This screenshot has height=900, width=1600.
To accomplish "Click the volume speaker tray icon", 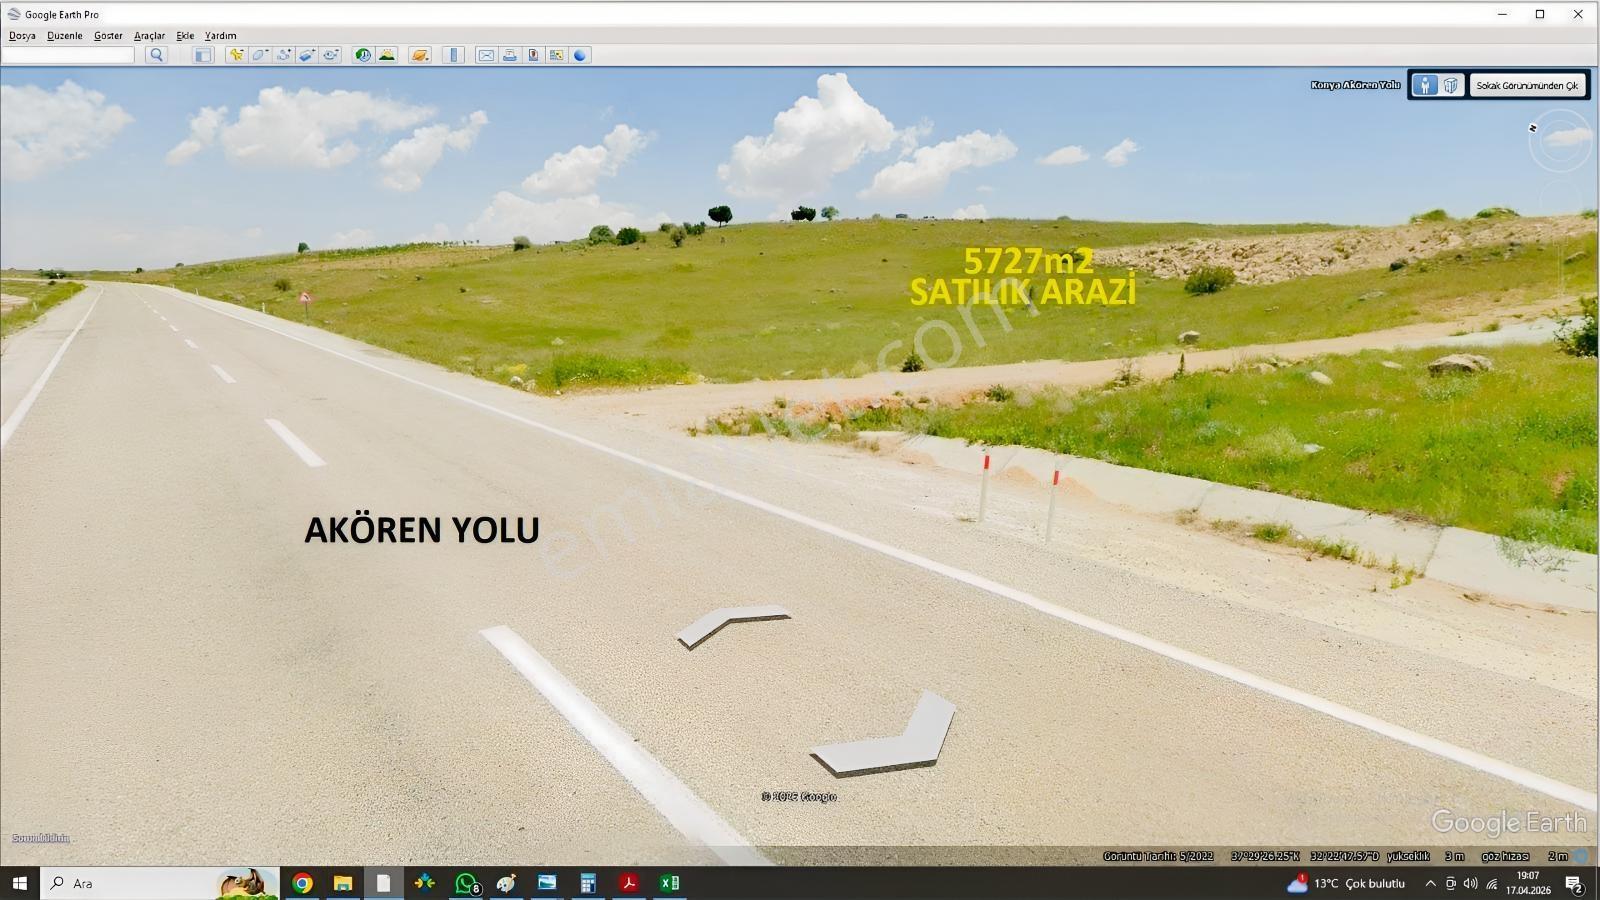I will pyautogui.click(x=1470, y=883).
